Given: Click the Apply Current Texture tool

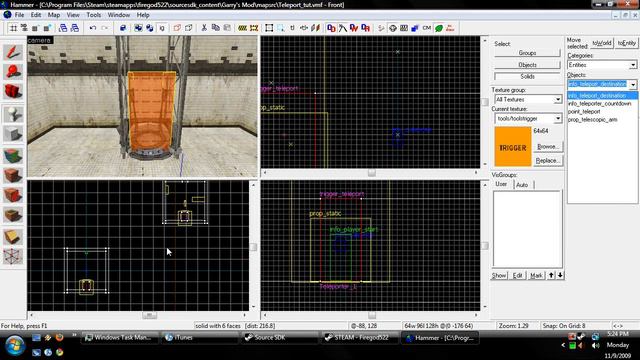Looking at the screenshot, I should [13, 175].
